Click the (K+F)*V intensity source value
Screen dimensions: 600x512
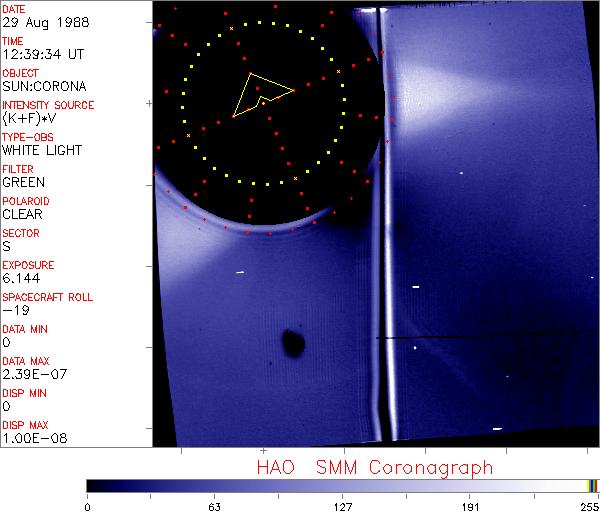click(x=29, y=118)
